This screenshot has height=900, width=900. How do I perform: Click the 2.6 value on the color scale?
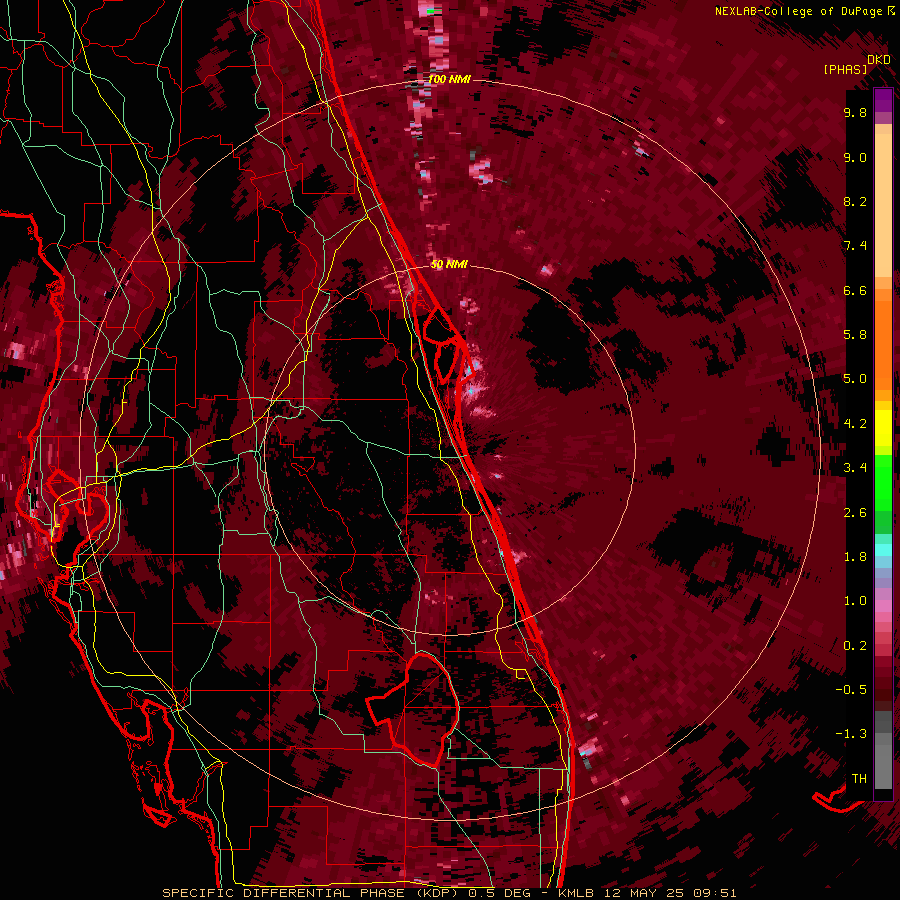click(855, 513)
